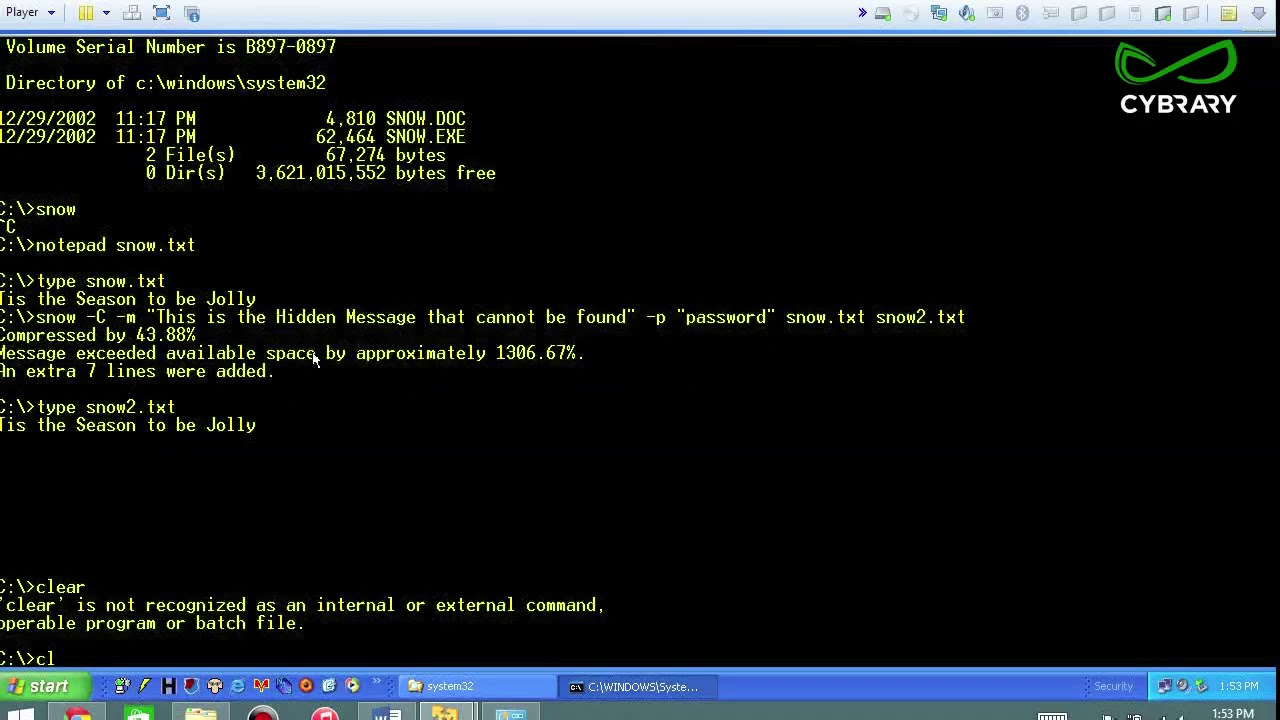The width and height of the screenshot is (1280, 720).
Task: Click the snow -C -m command line
Action: (x=482, y=317)
